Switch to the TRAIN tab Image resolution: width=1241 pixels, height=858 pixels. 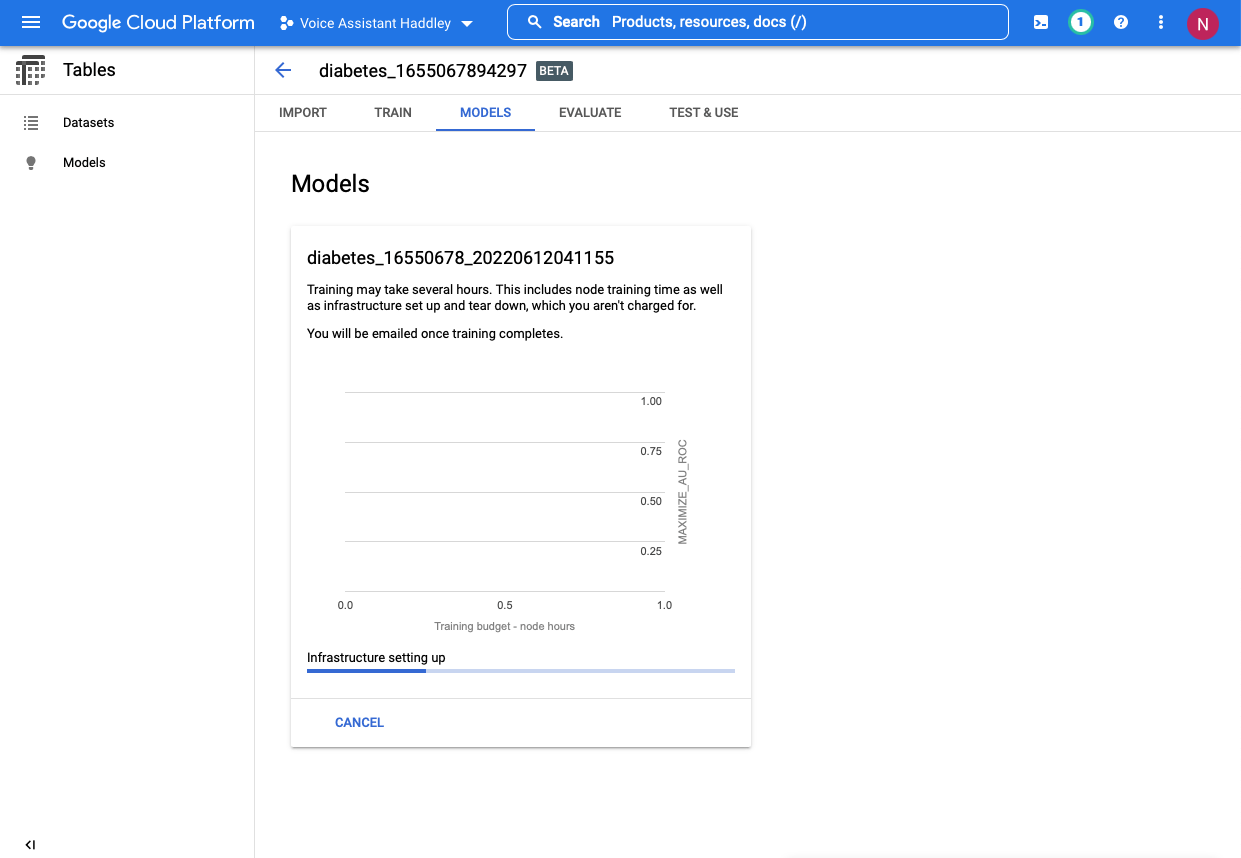pyautogui.click(x=393, y=113)
